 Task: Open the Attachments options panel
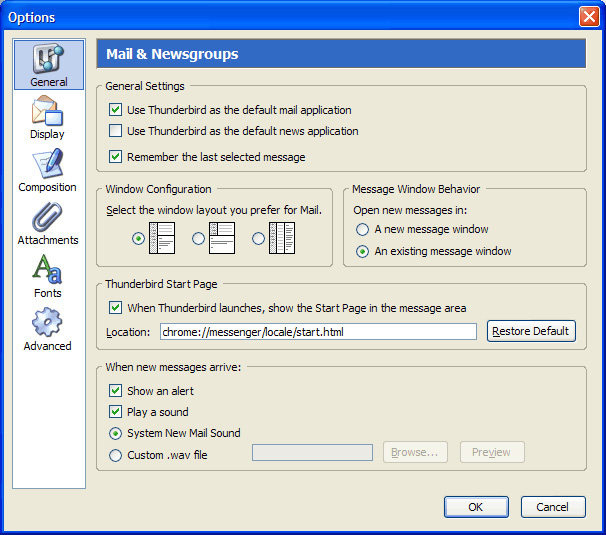48,223
